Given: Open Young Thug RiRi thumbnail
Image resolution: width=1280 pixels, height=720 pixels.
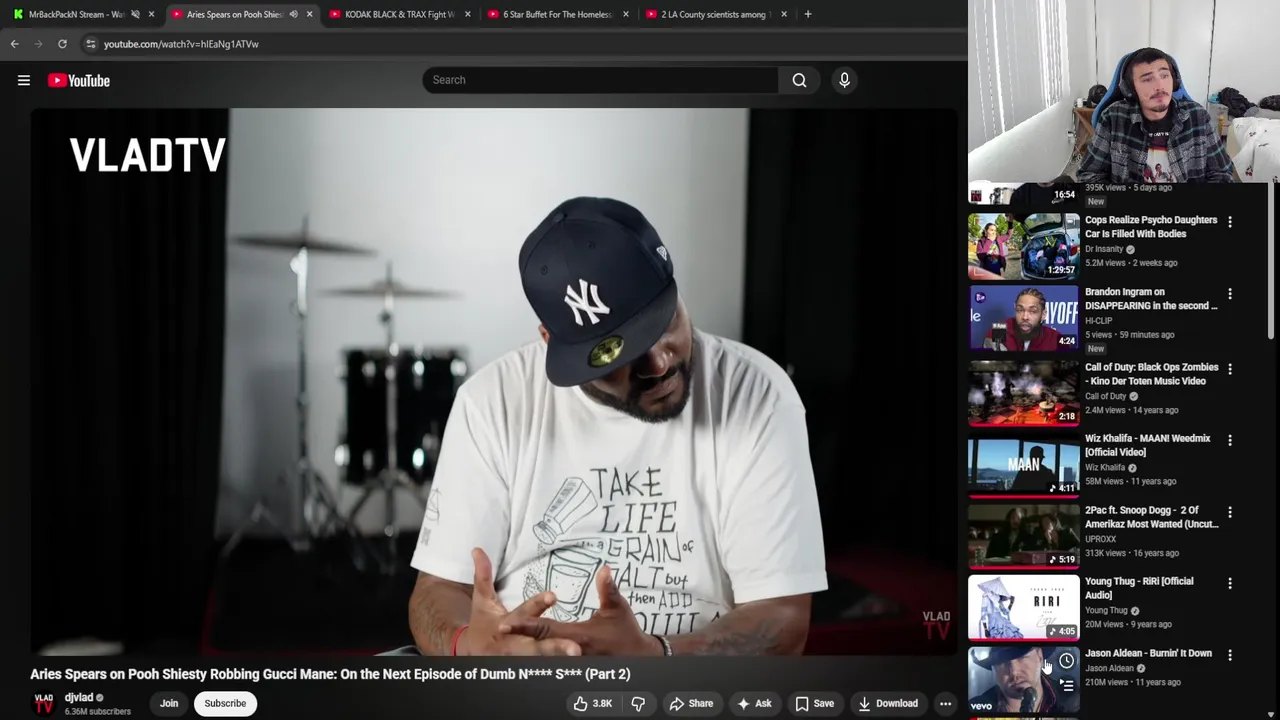Looking at the screenshot, I should pyautogui.click(x=1024, y=607).
